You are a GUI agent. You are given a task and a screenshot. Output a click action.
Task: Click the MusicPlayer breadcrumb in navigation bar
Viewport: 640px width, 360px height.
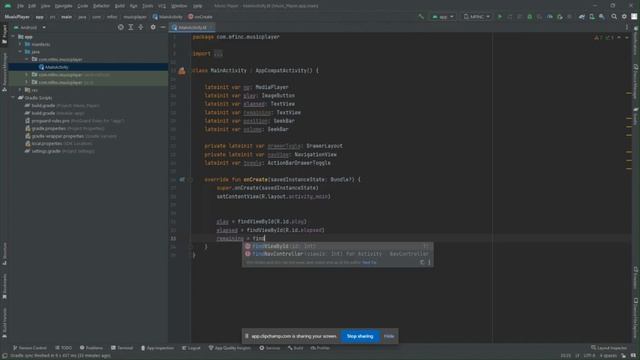(17, 17)
